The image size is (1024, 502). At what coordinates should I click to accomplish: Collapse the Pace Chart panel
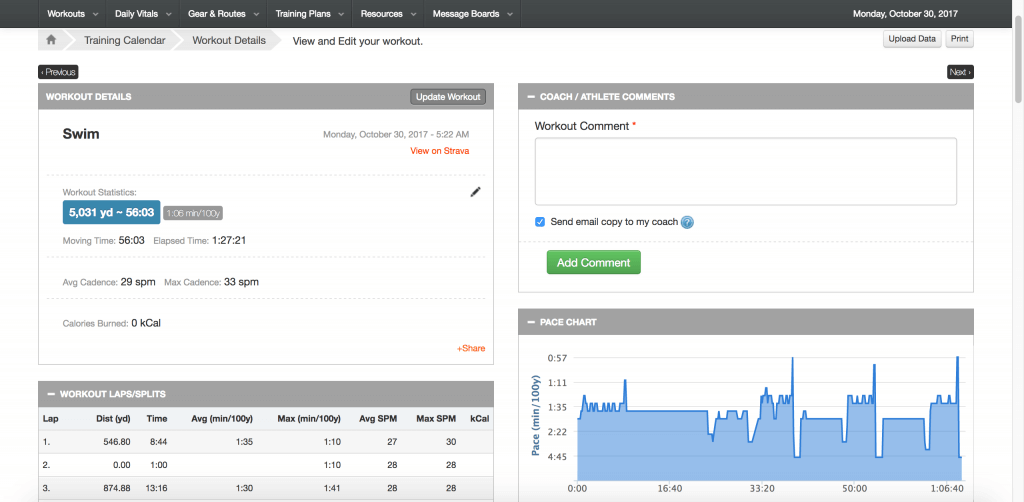530,323
